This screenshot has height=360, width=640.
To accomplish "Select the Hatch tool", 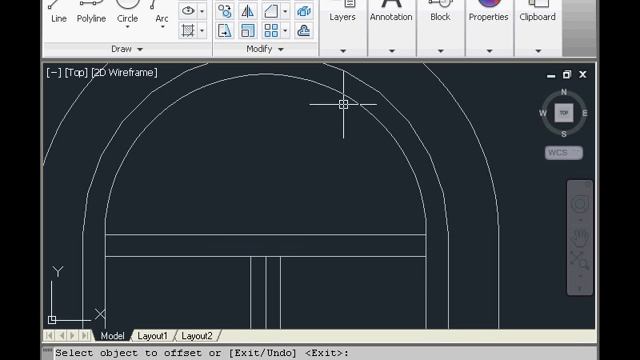I will coord(188,31).
